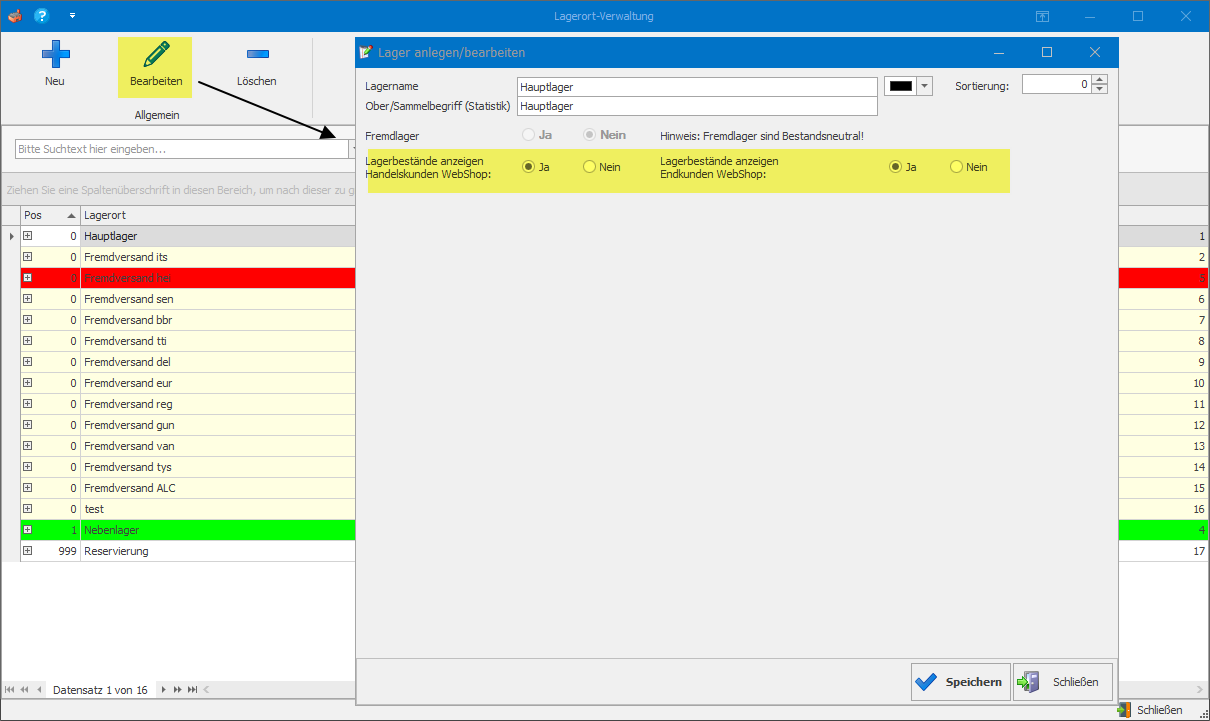Go to next record navigator arrow
This screenshot has height=721, width=1210.
(164, 690)
